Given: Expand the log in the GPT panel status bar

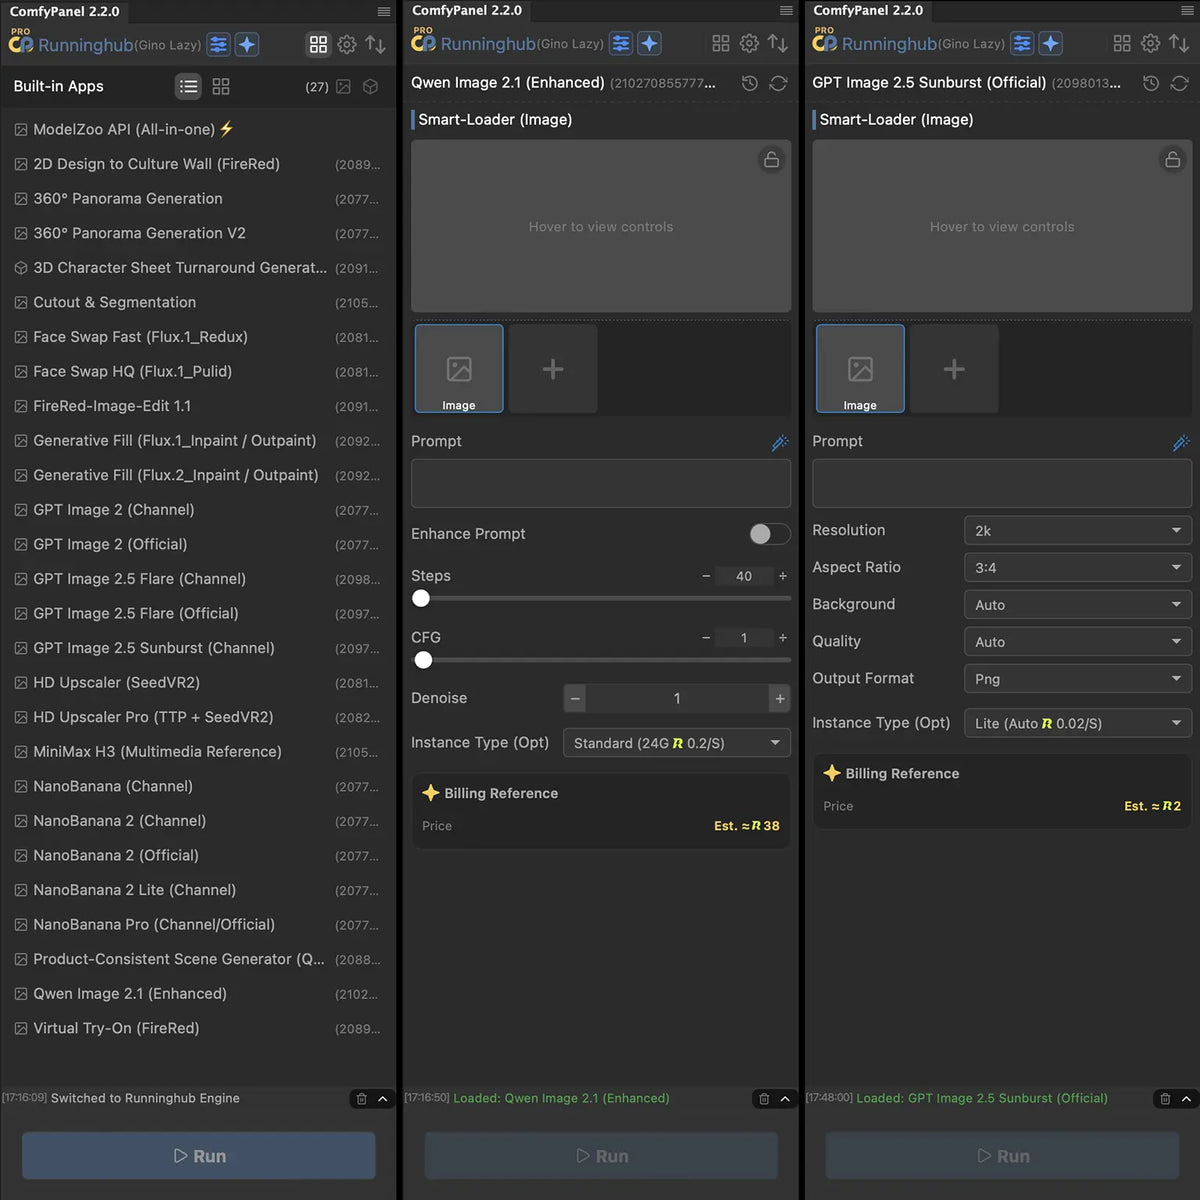Looking at the screenshot, I should coord(1186,1099).
